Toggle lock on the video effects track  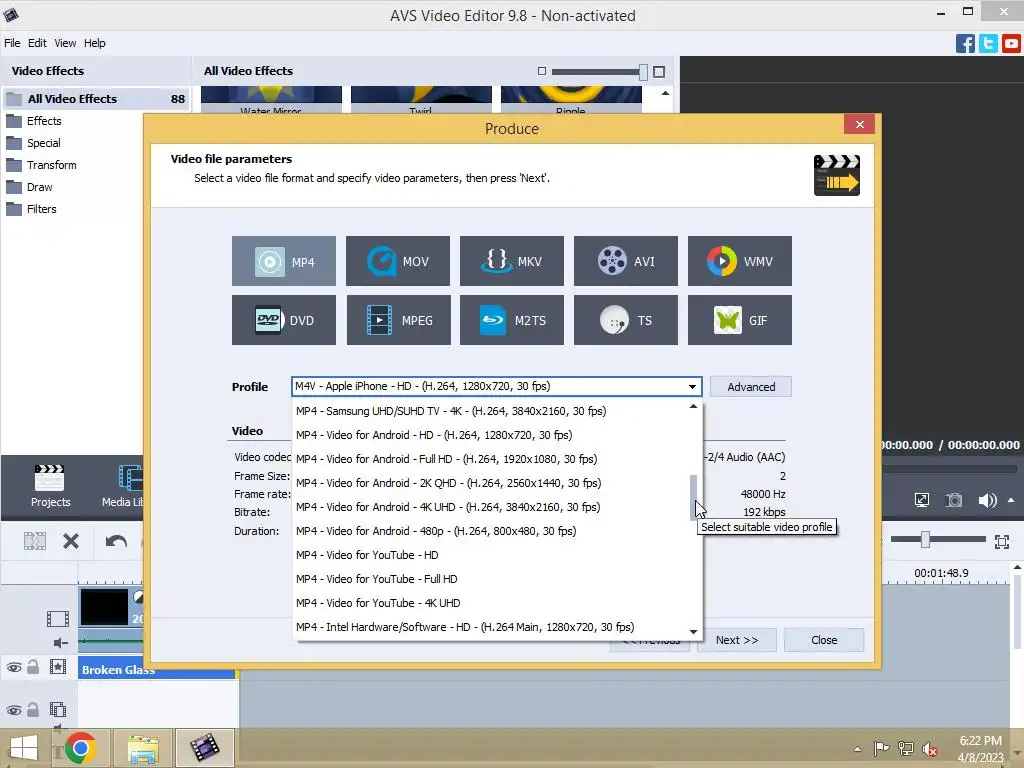point(33,667)
